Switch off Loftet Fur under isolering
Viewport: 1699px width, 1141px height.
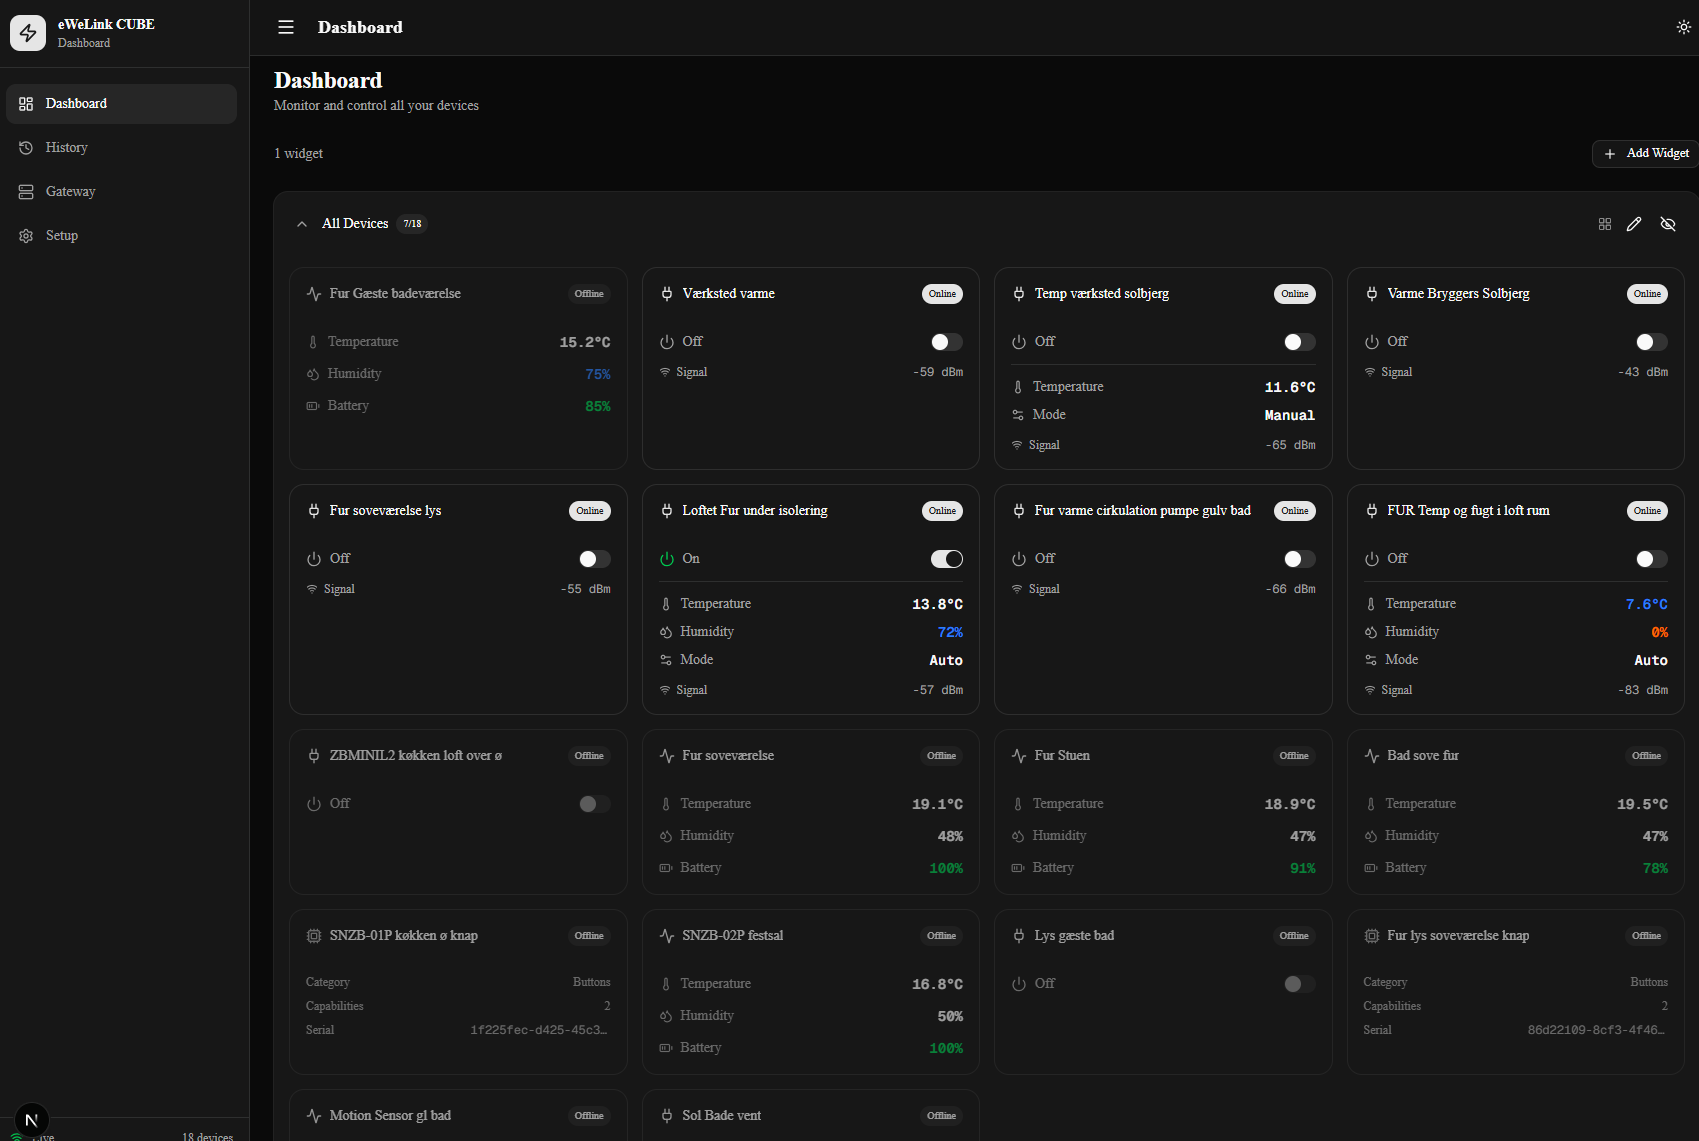[x=946, y=559]
